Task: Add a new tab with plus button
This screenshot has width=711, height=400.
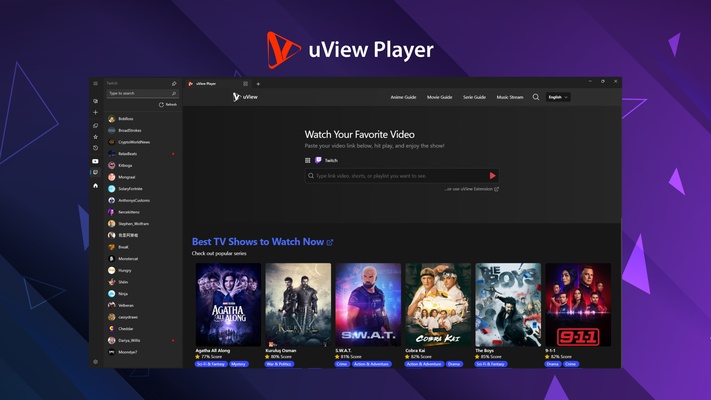Action: [x=258, y=84]
